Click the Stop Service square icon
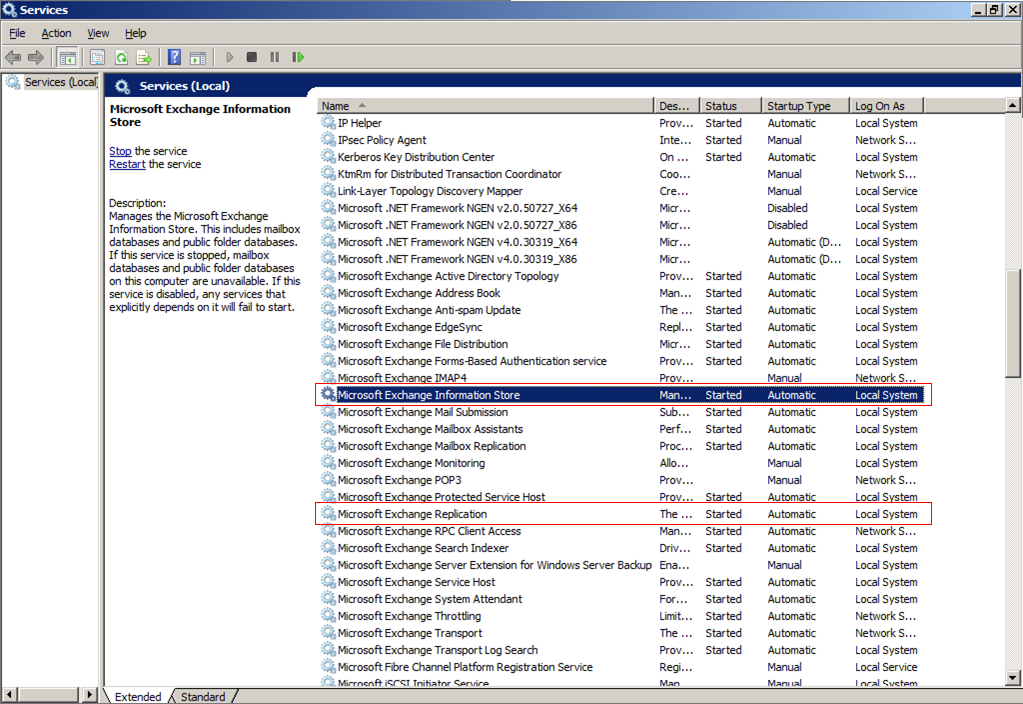The width and height of the screenshot is (1023, 704). [252, 57]
